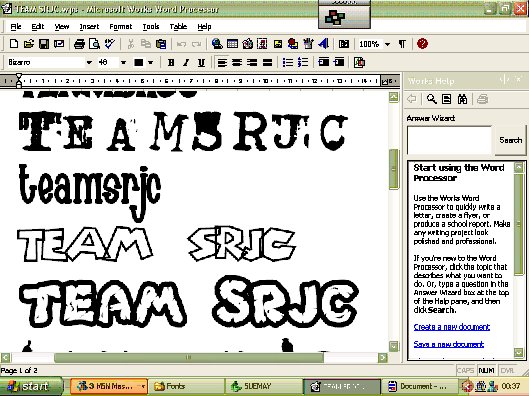Screen dimensions: 529x396
Task: Center the text alignment
Action: point(237,62)
